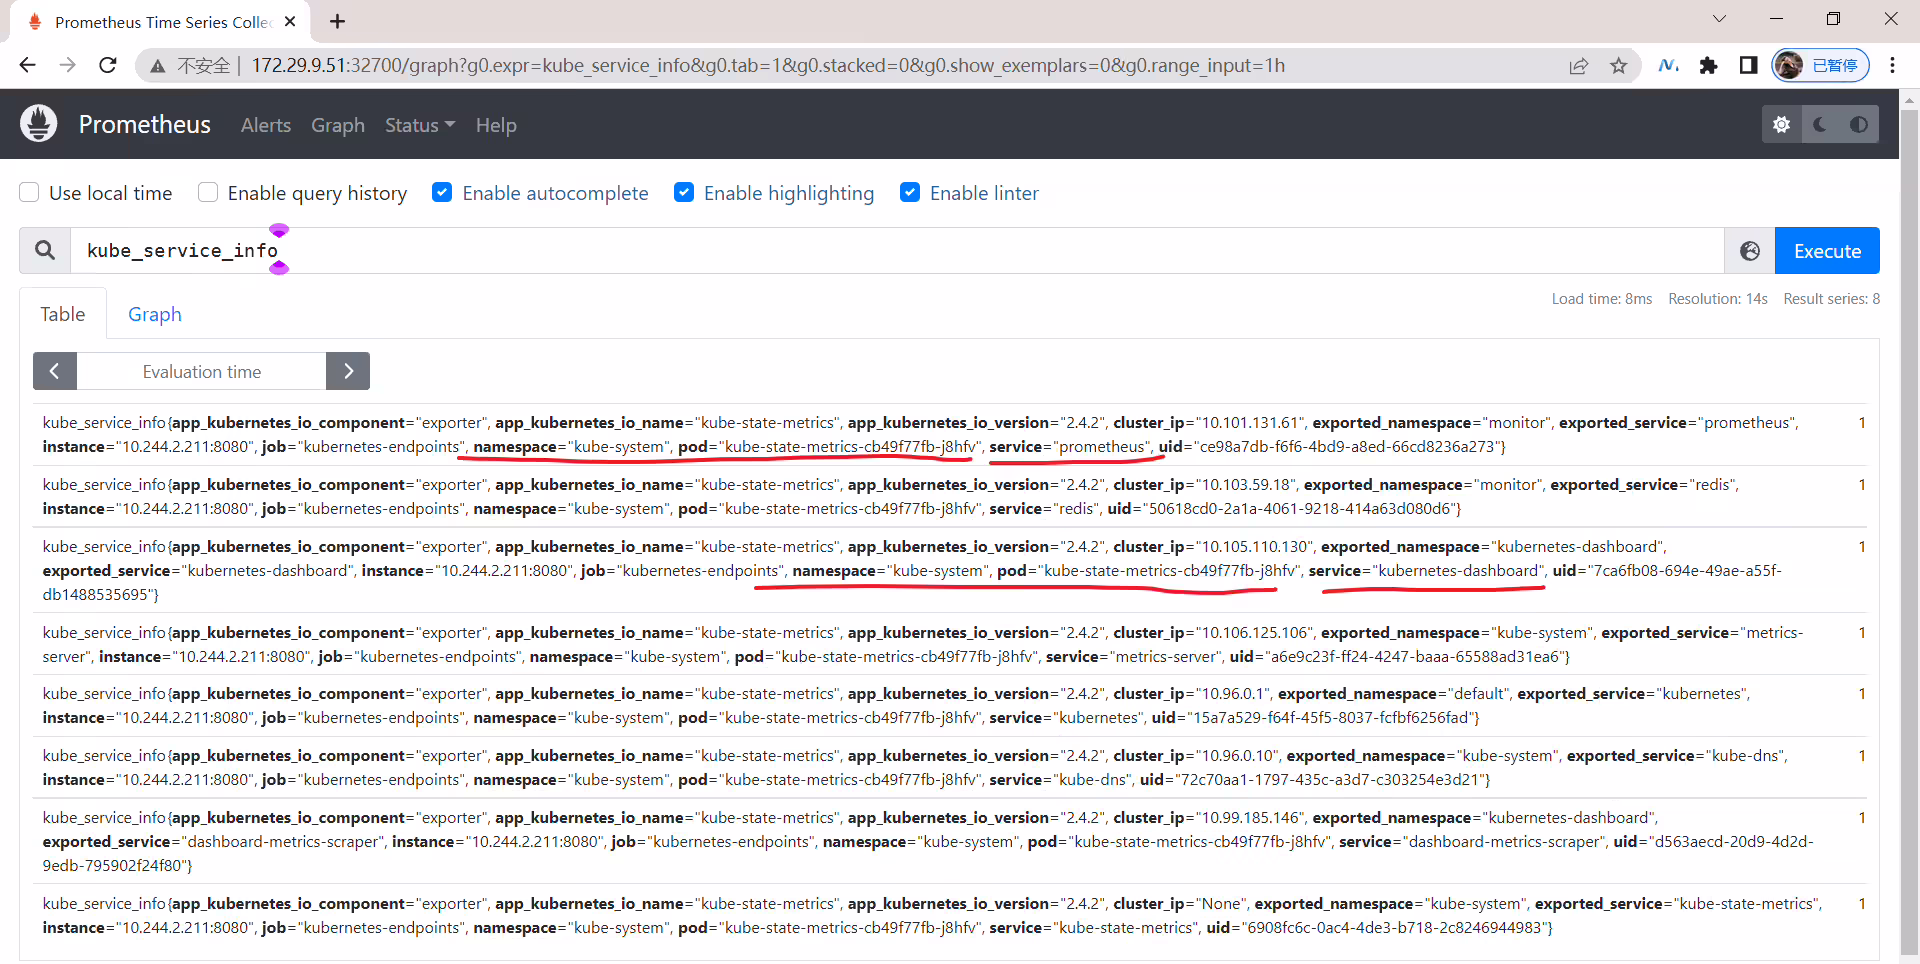1920x964 pixels.
Task: Select the browser-preferred contrast theme icon
Action: 1859,125
